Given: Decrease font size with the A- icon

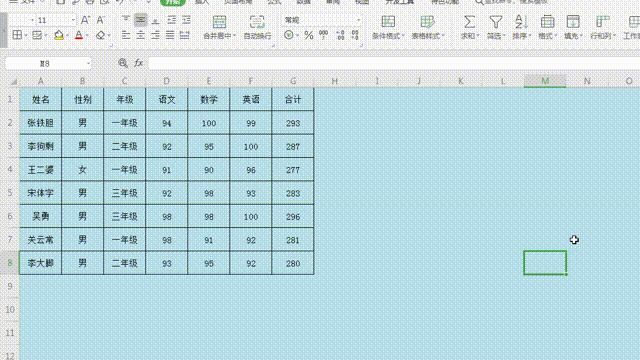Looking at the screenshot, I should (100, 20).
